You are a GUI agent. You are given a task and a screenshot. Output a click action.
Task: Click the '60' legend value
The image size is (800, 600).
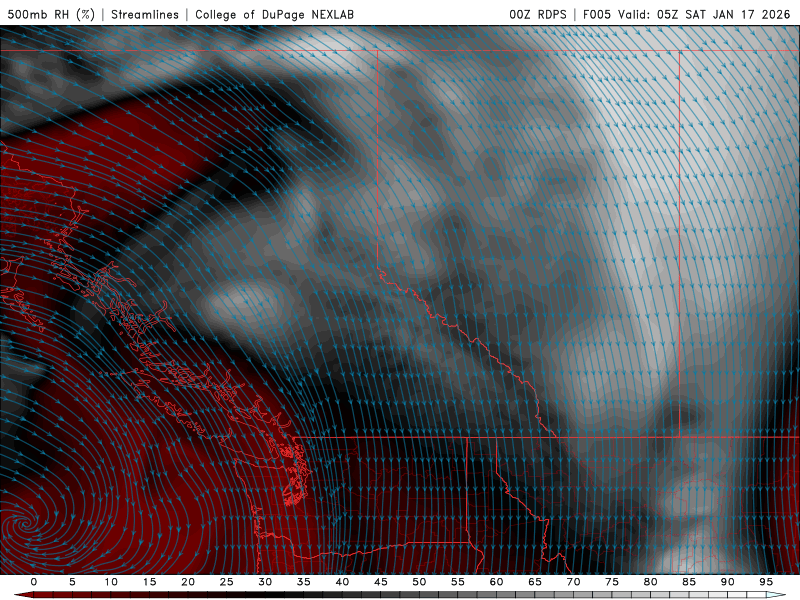[496, 582]
